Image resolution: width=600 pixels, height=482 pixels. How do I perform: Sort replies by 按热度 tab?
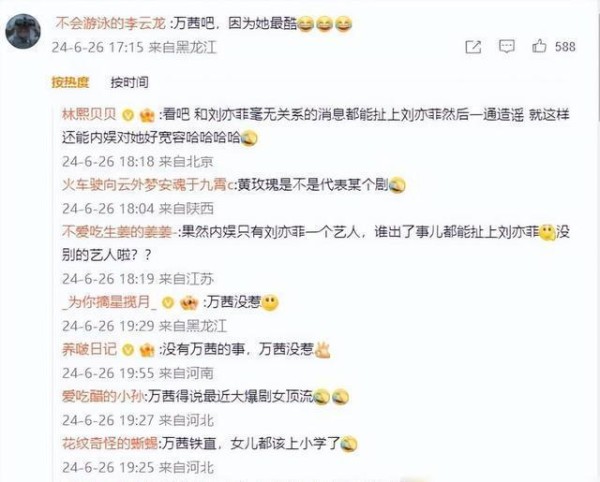click(70, 82)
